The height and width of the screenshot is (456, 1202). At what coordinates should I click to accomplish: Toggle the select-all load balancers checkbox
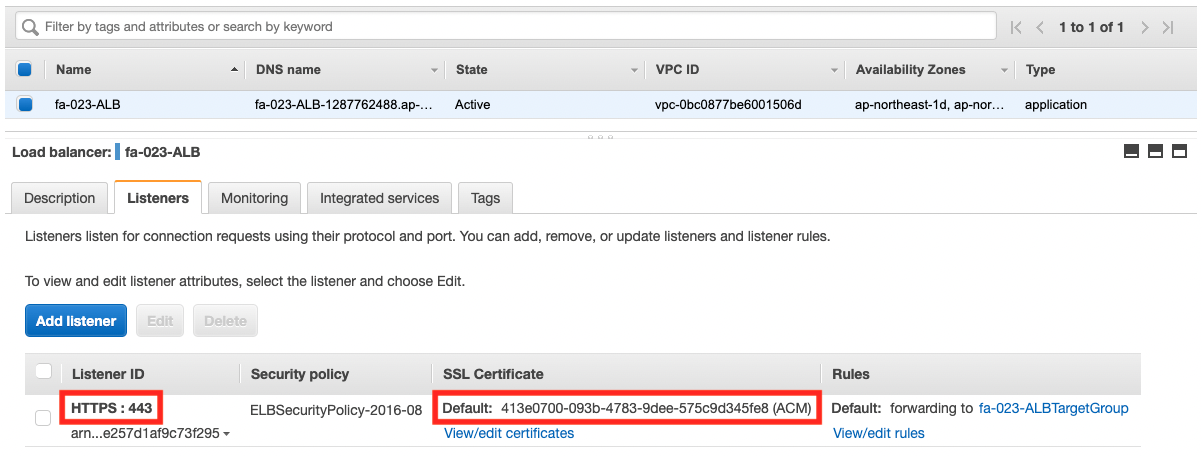25,70
